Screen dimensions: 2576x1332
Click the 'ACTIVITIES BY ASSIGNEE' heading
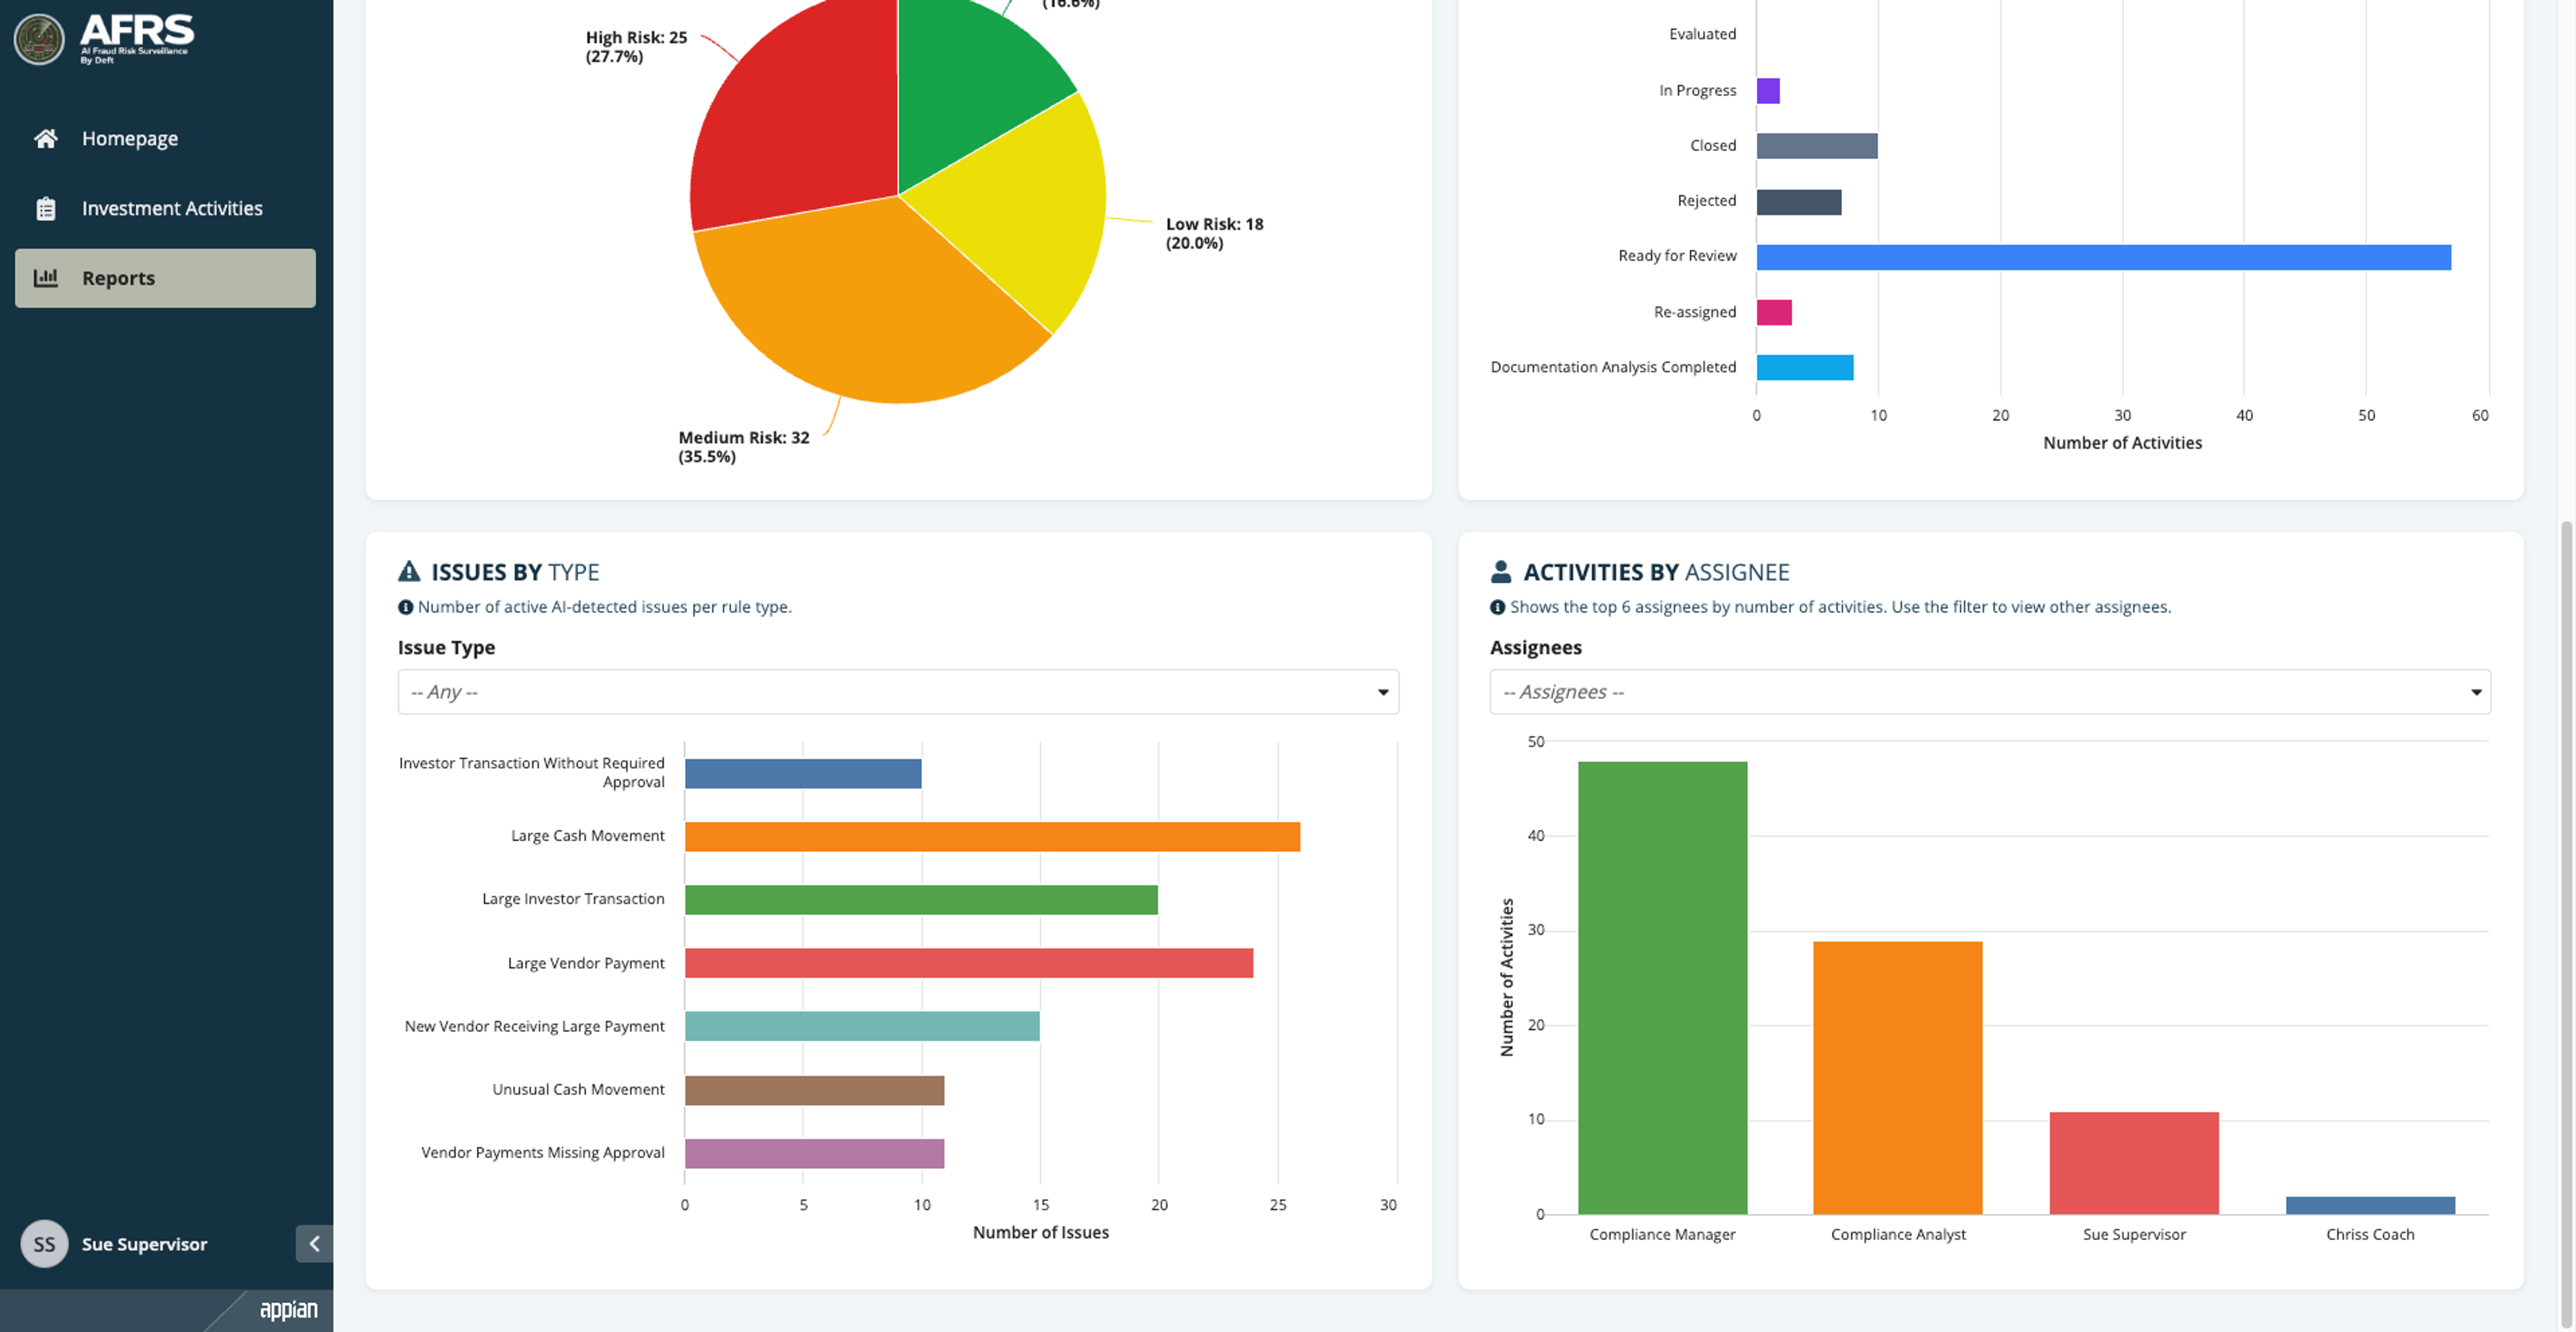1656,572
